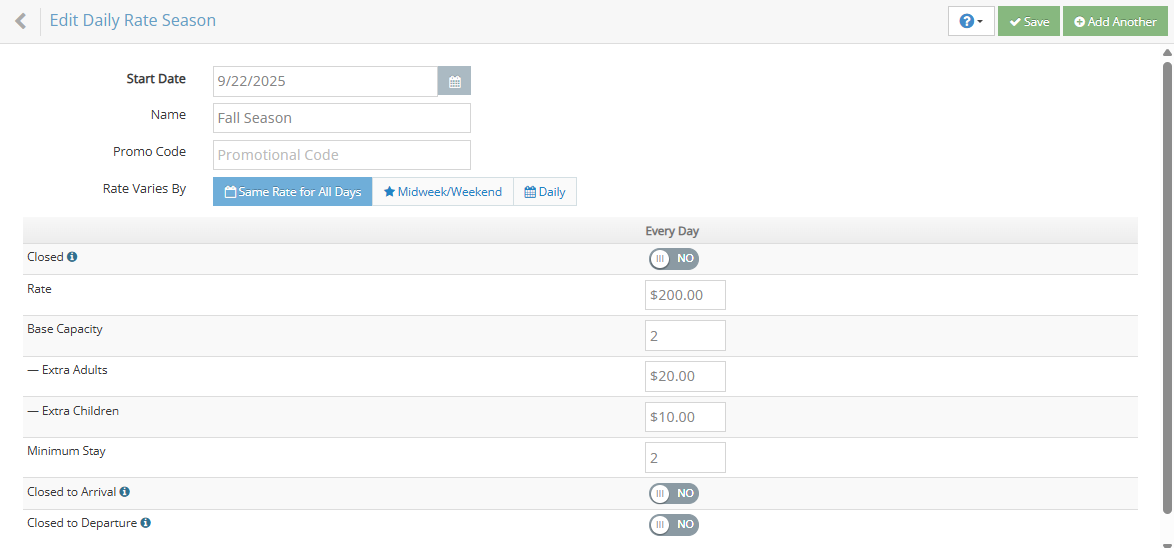Click the back arrow icon
This screenshot has height=548, width=1174.
point(20,21)
